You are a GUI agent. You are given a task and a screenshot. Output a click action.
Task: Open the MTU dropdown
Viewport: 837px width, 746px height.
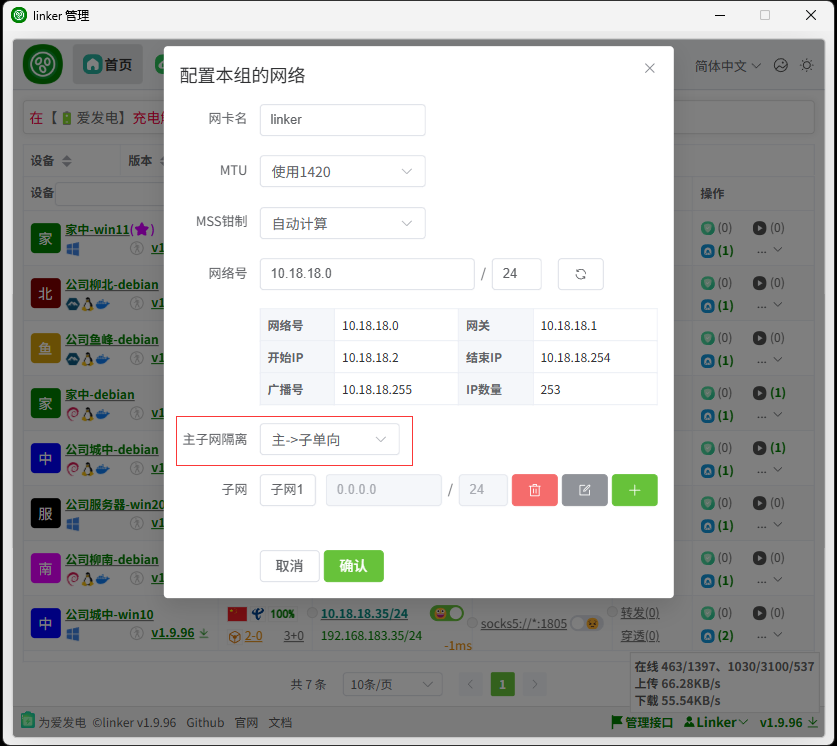(342, 171)
